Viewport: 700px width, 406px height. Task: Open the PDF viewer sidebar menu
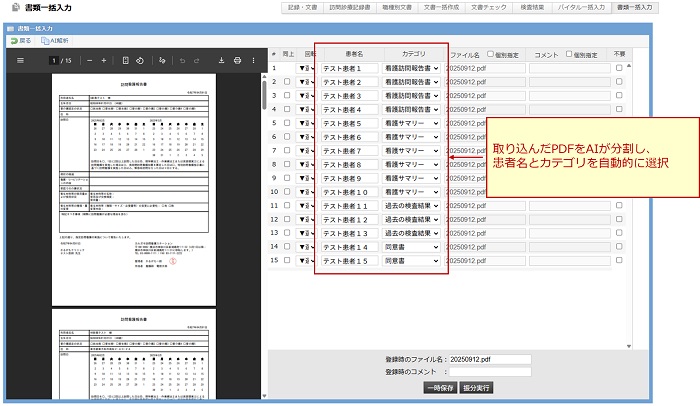point(20,60)
